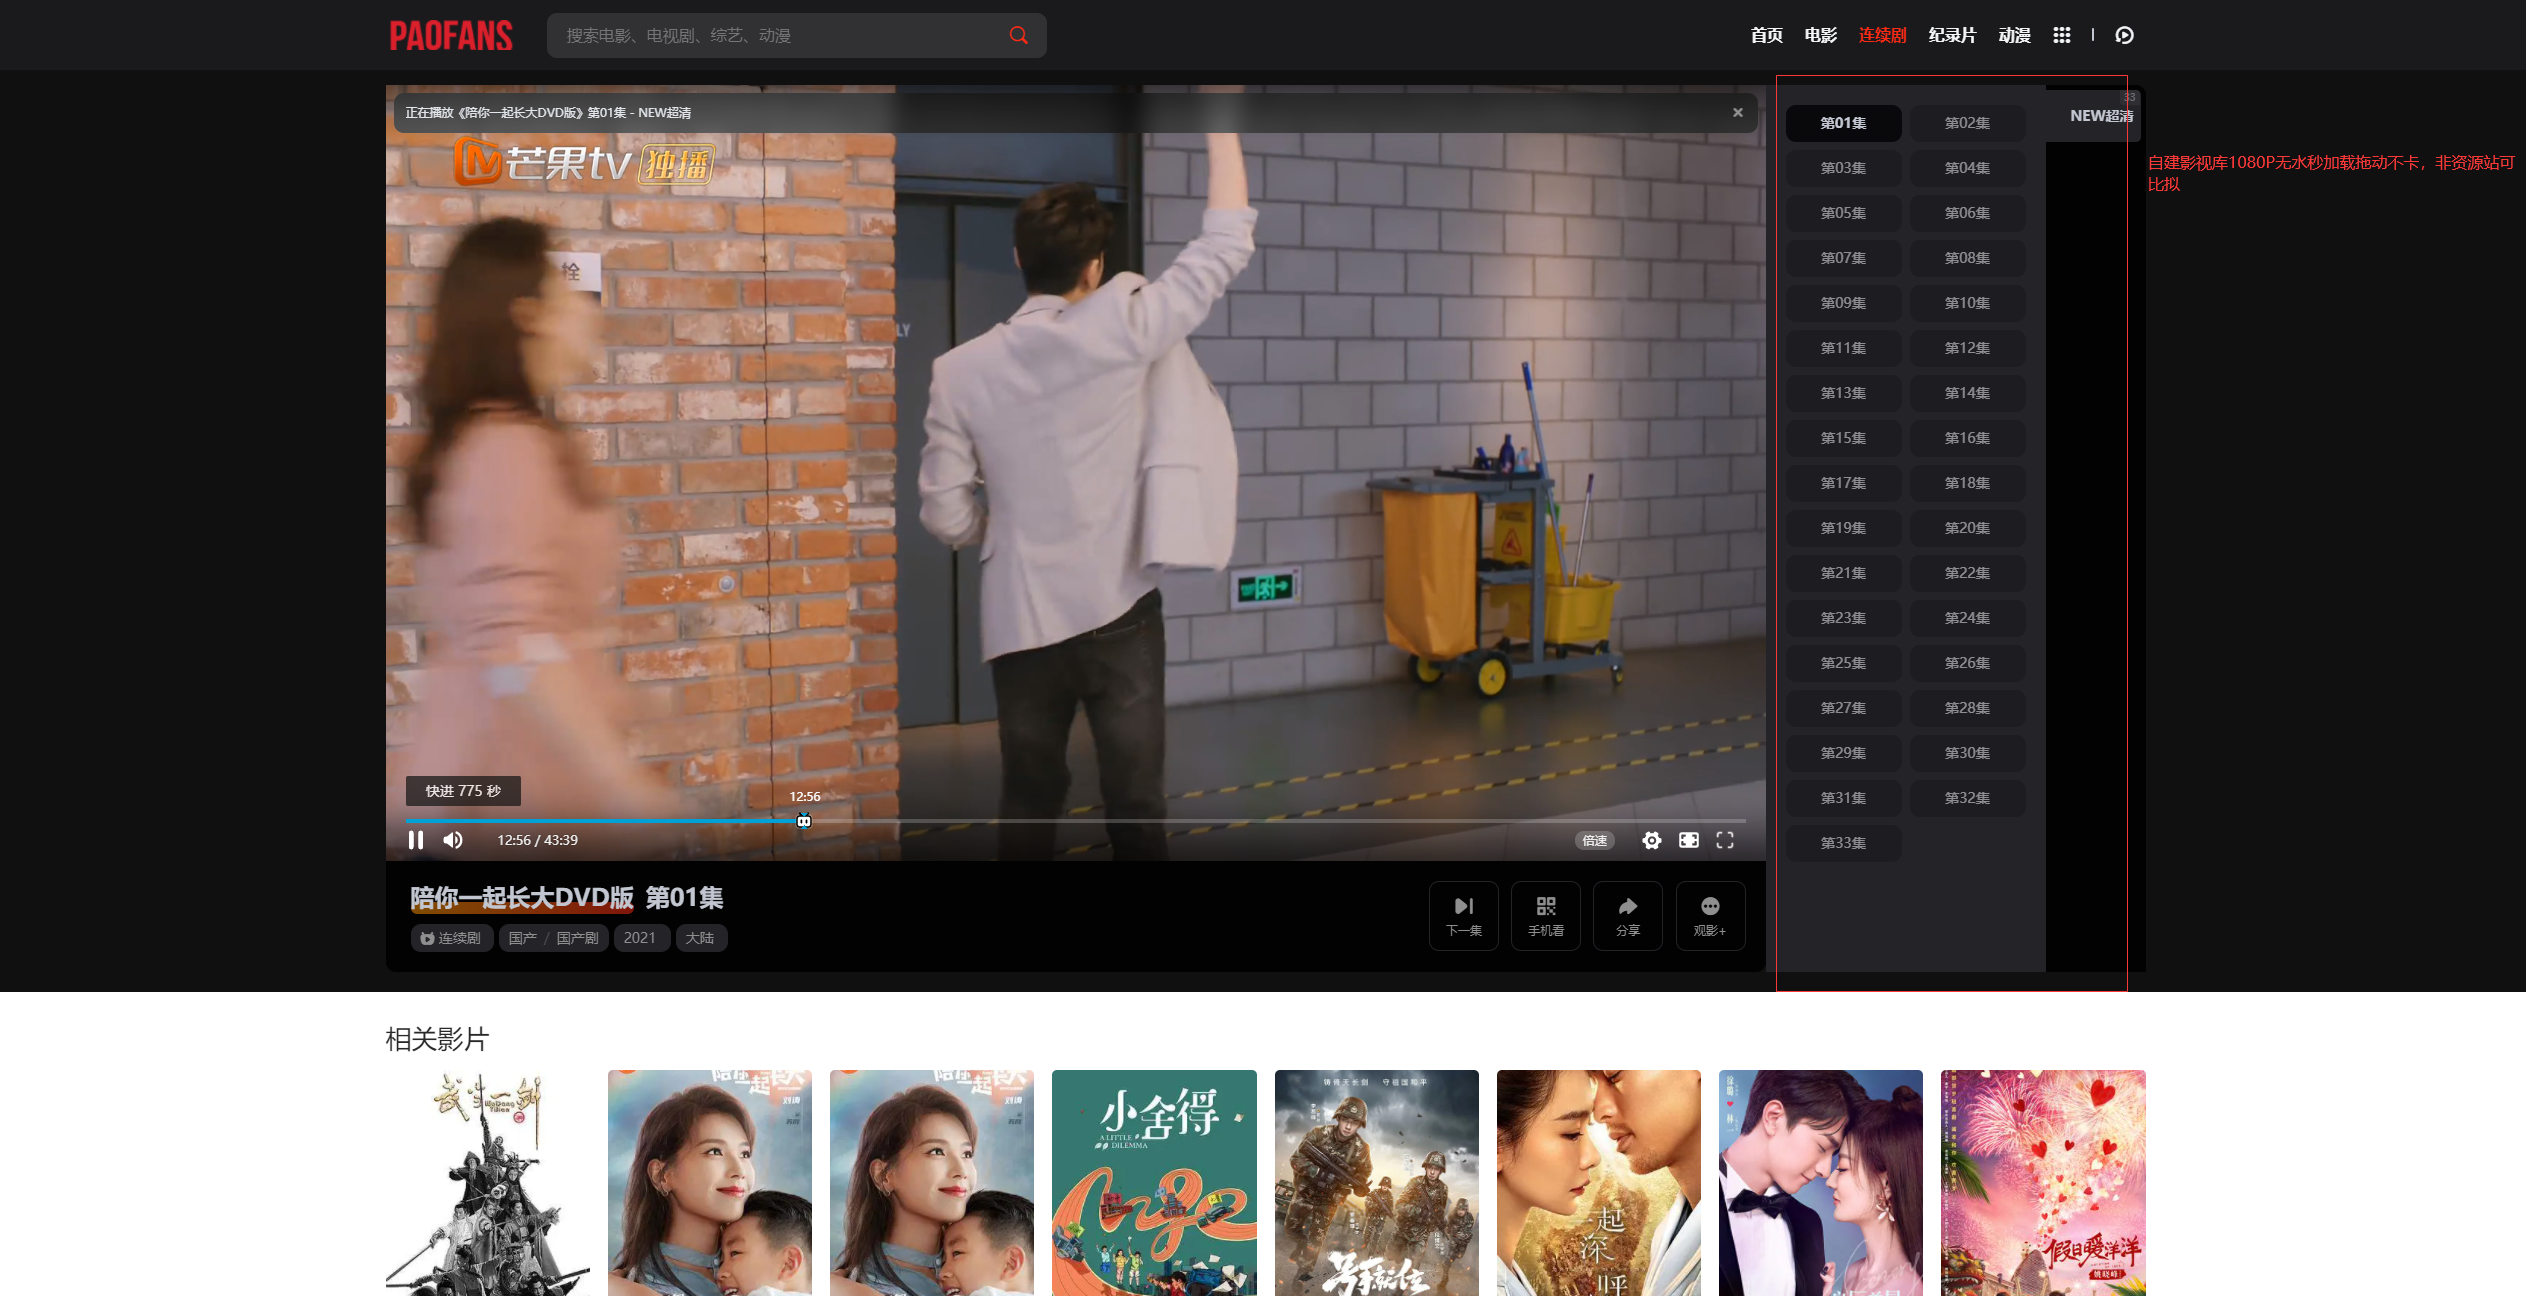Open the 倍速 playback speed menu
This screenshot has height=1296, width=2526.
coord(1595,840)
